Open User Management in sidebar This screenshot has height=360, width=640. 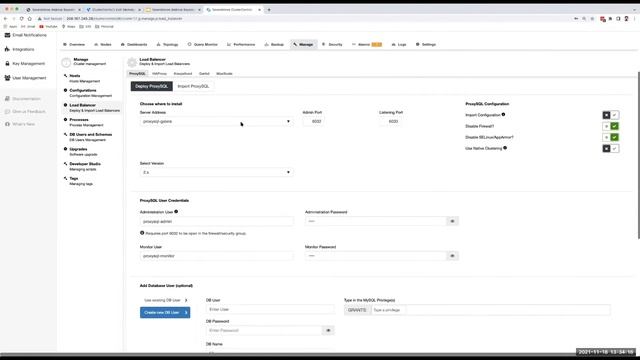point(26,78)
